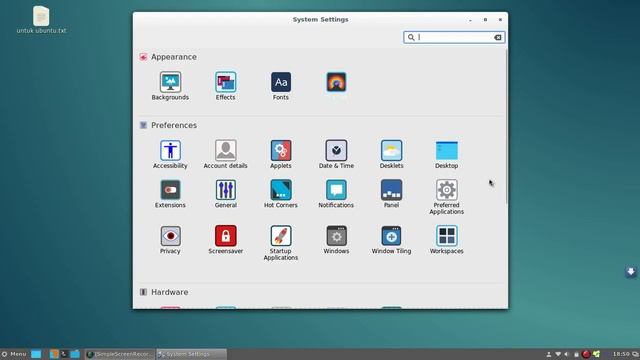Click the show desktop panel launcher
Screen dimensions: 640x360
coord(36,354)
